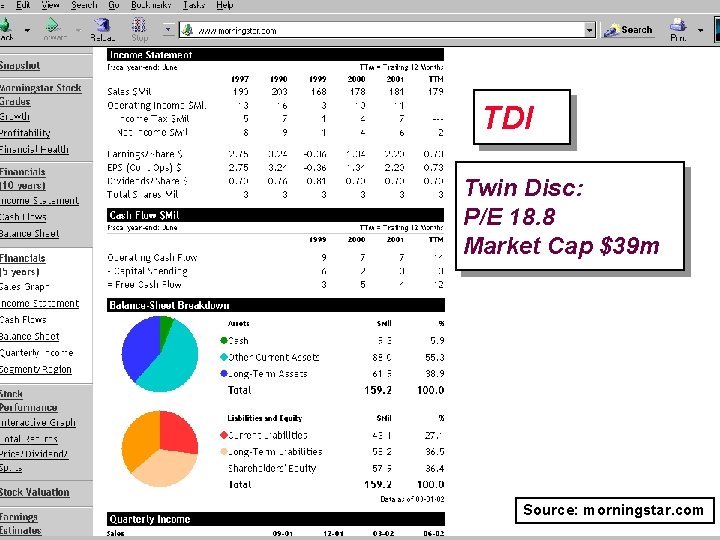Click the Liabilities and Equity pie chart
Screen dimensions: 720x540
160,449
